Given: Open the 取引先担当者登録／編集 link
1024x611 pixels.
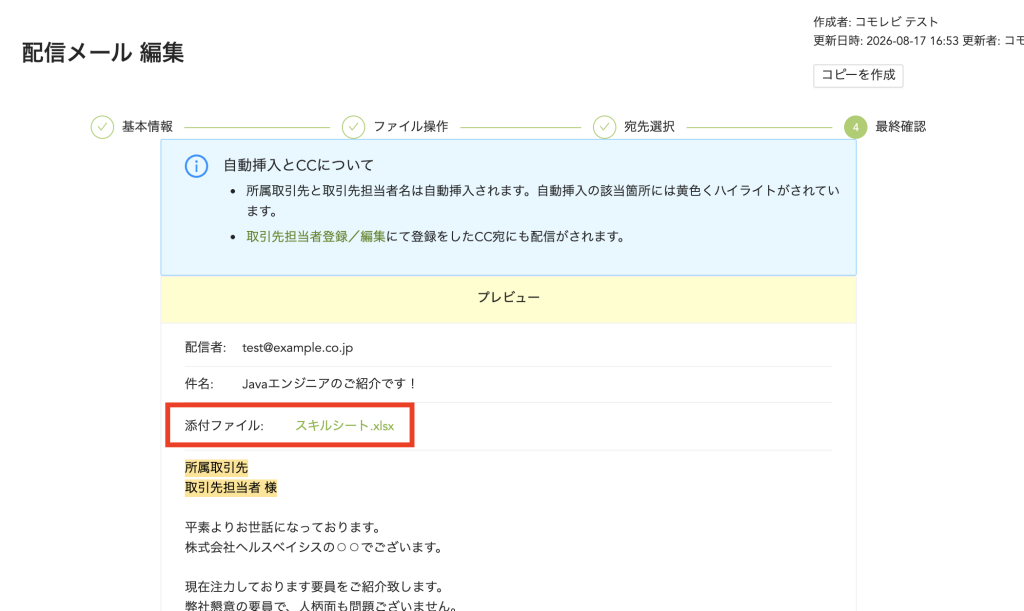Looking at the screenshot, I should 316,236.
